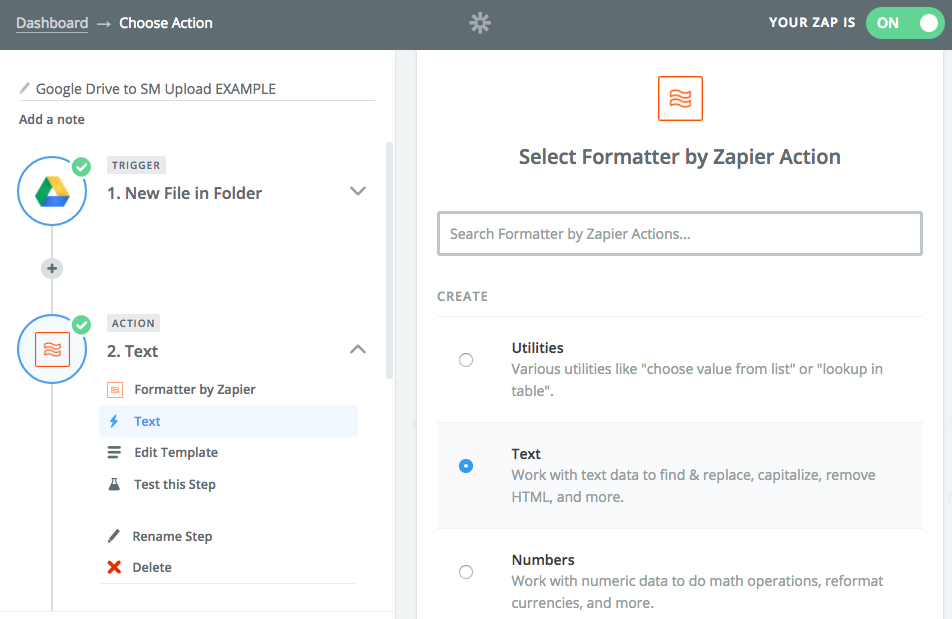Screen dimensions: 952x619
Task: Click the 1. New File in Folder title
Action: click(x=185, y=193)
